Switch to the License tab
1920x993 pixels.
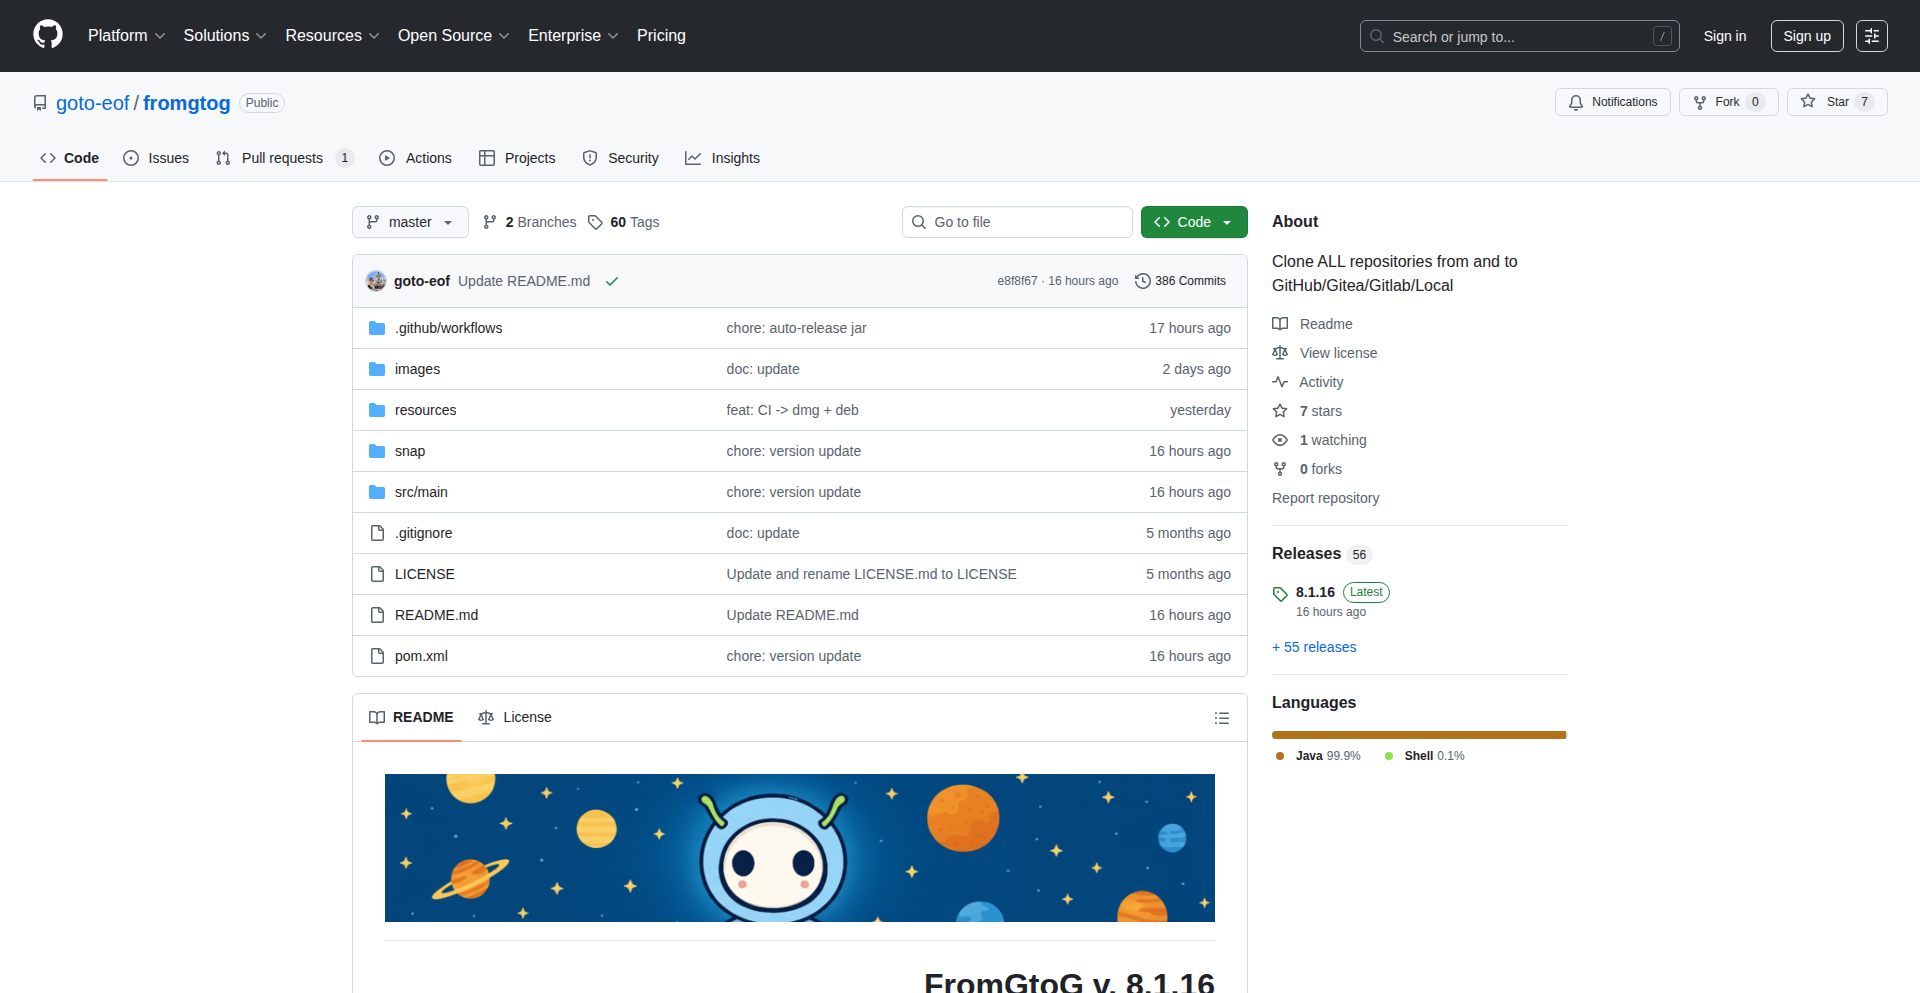[x=515, y=717]
